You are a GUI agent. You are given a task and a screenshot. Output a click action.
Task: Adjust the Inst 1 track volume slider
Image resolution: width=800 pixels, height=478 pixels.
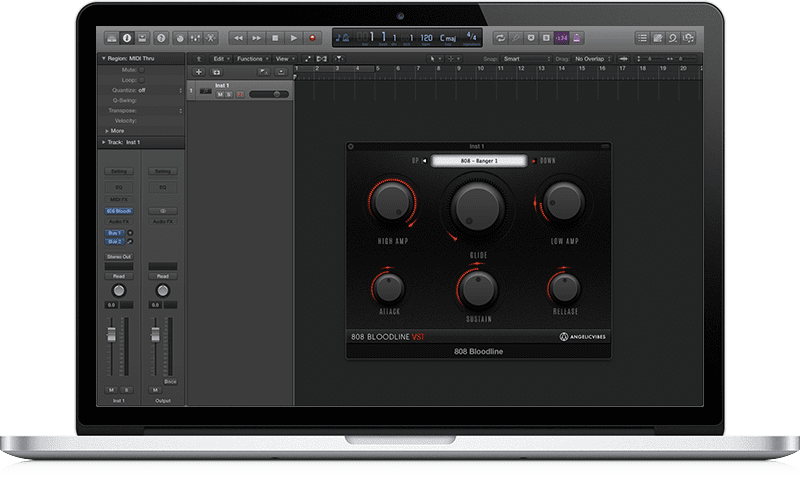click(269, 94)
